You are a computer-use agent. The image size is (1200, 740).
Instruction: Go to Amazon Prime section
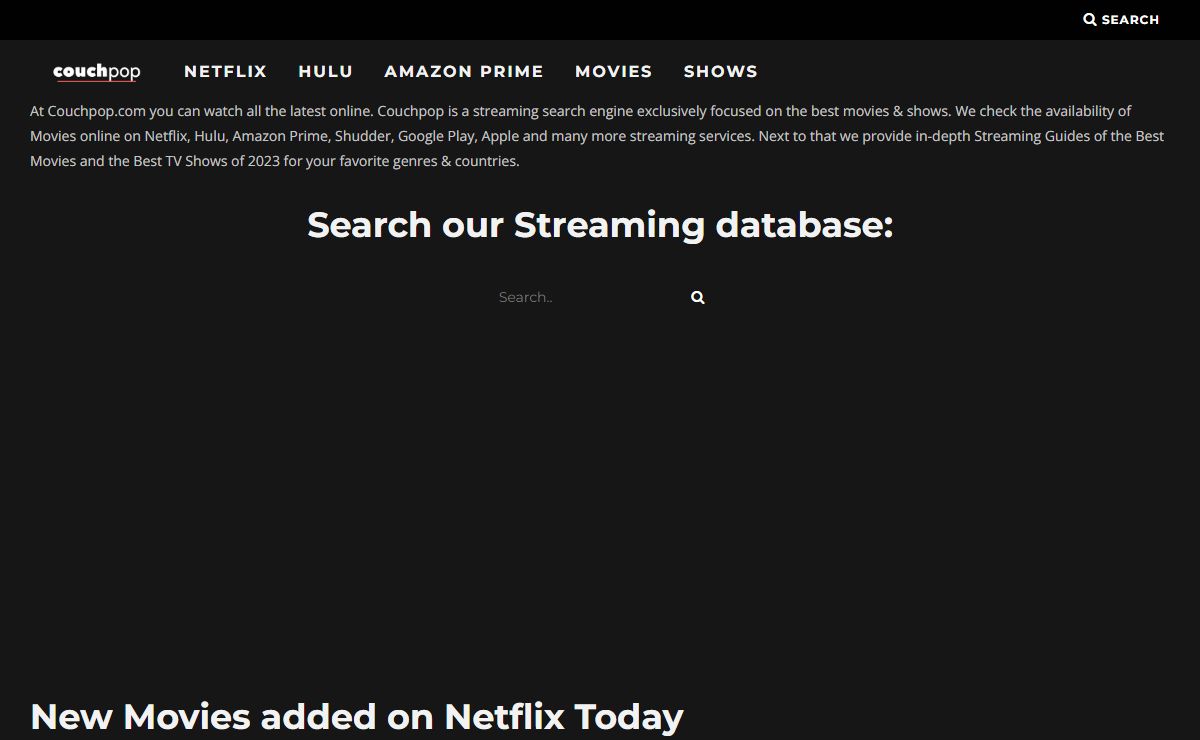point(464,72)
